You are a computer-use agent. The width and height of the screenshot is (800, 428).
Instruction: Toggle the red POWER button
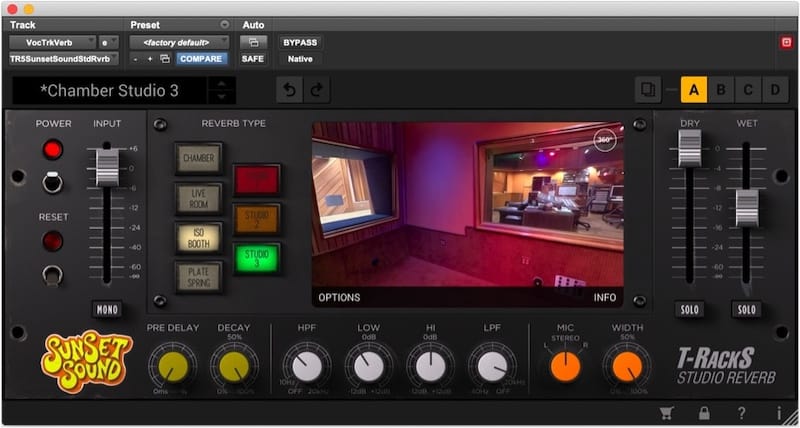click(53, 149)
